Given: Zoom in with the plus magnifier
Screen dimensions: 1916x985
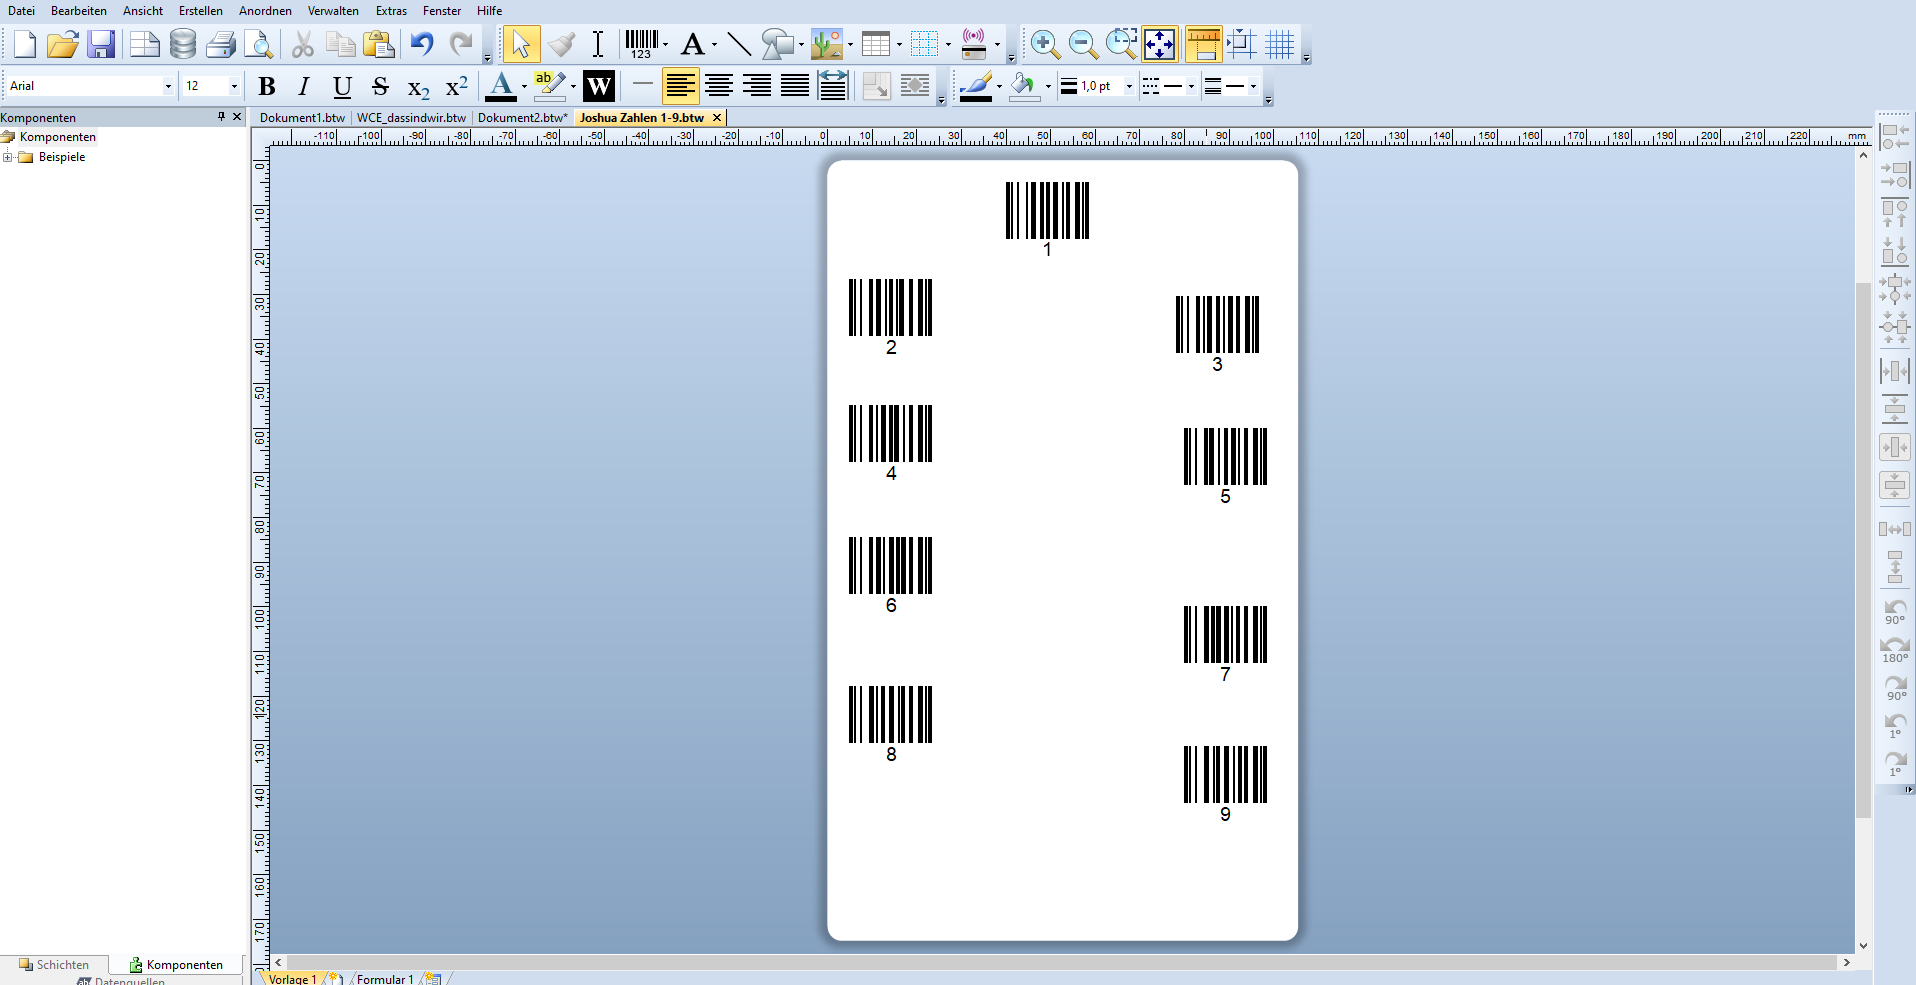Looking at the screenshot, I should [1045, 44].
